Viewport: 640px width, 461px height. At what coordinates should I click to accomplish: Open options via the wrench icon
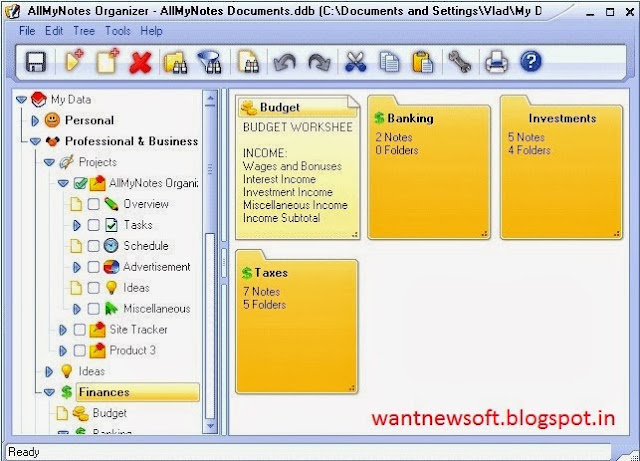pyautogui.click(x=460, y=62)
